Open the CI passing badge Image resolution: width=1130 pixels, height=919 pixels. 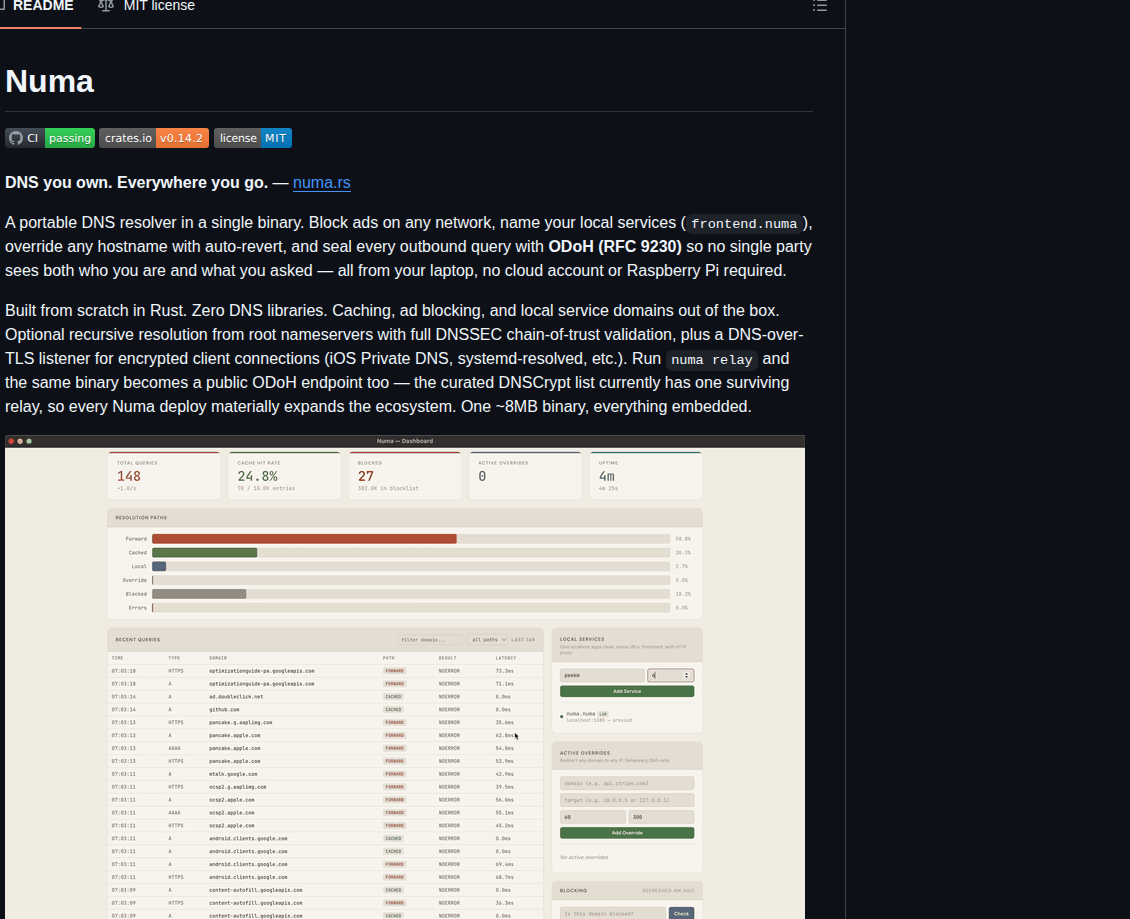click(x=50, y=138)
